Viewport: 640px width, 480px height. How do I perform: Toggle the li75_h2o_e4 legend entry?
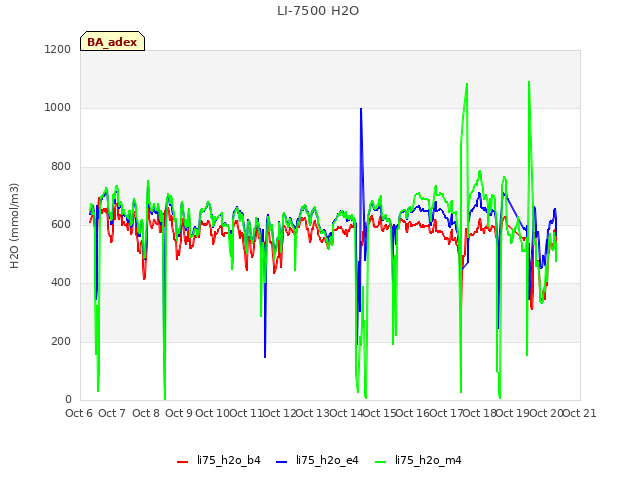pos(317,460)
